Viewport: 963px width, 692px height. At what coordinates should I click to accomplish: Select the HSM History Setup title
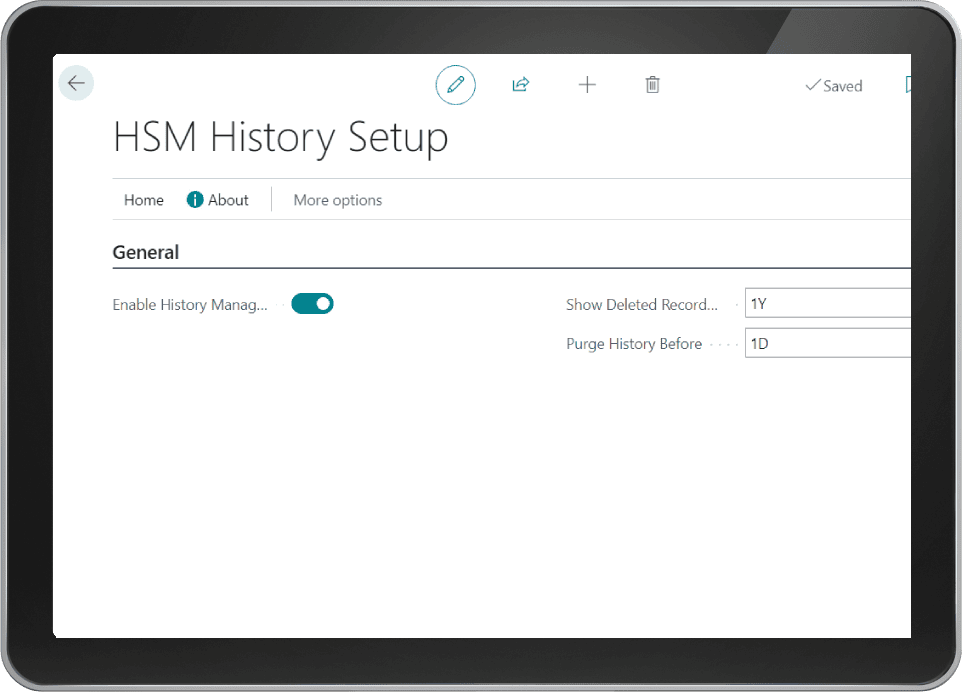(281, 138)
